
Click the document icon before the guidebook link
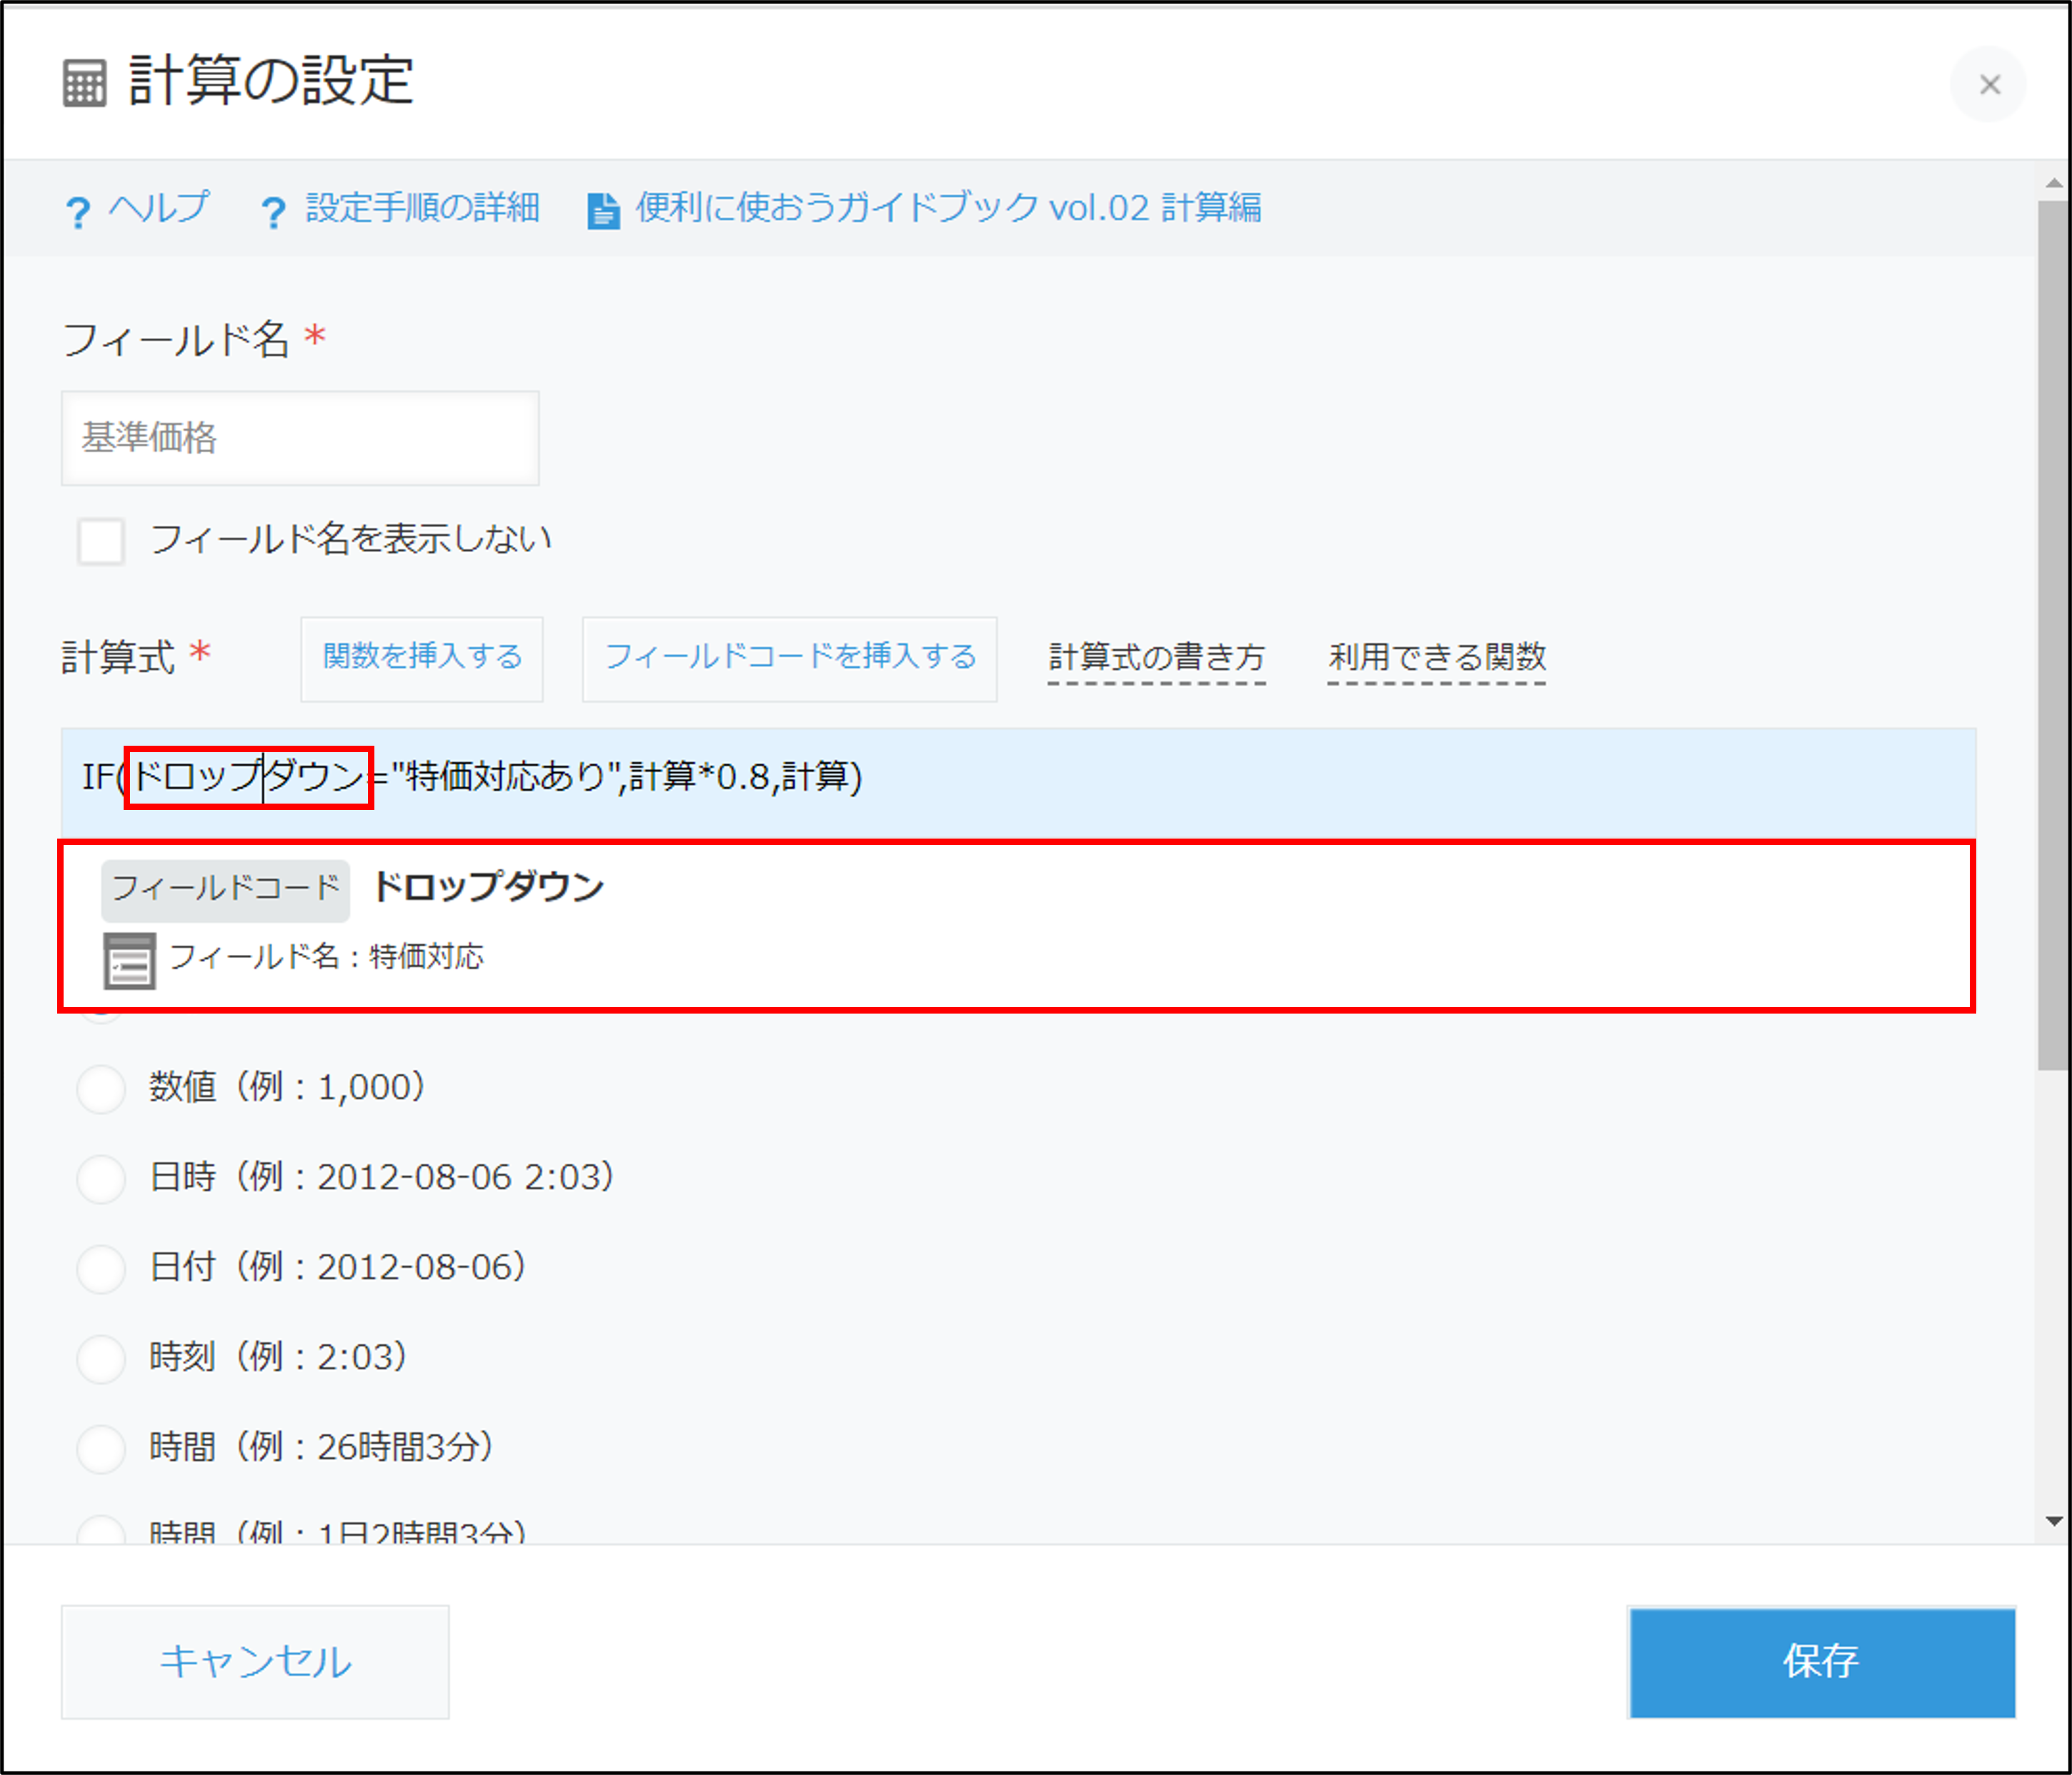[603, 209]
